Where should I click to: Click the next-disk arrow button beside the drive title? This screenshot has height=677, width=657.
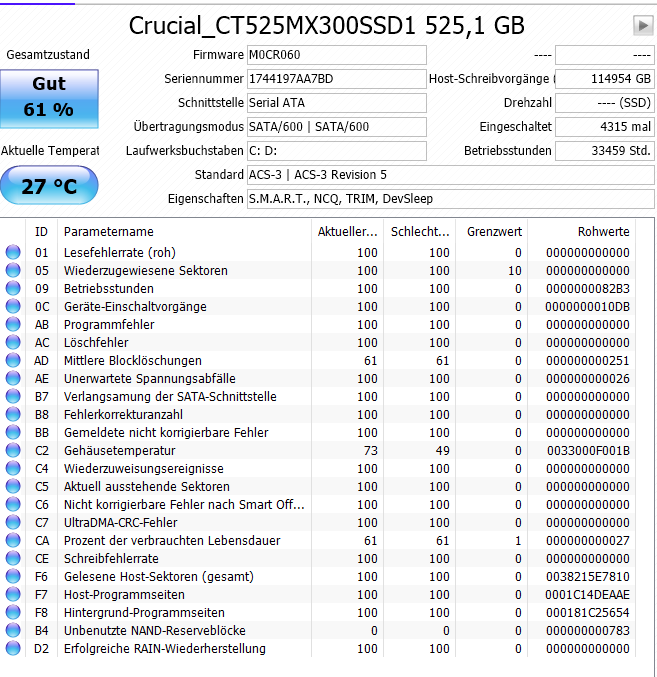coord(643,25)
